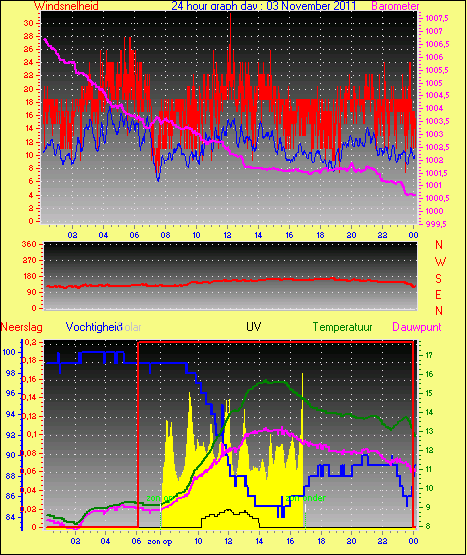Click the 180 wind direction value

coord(29,276)
